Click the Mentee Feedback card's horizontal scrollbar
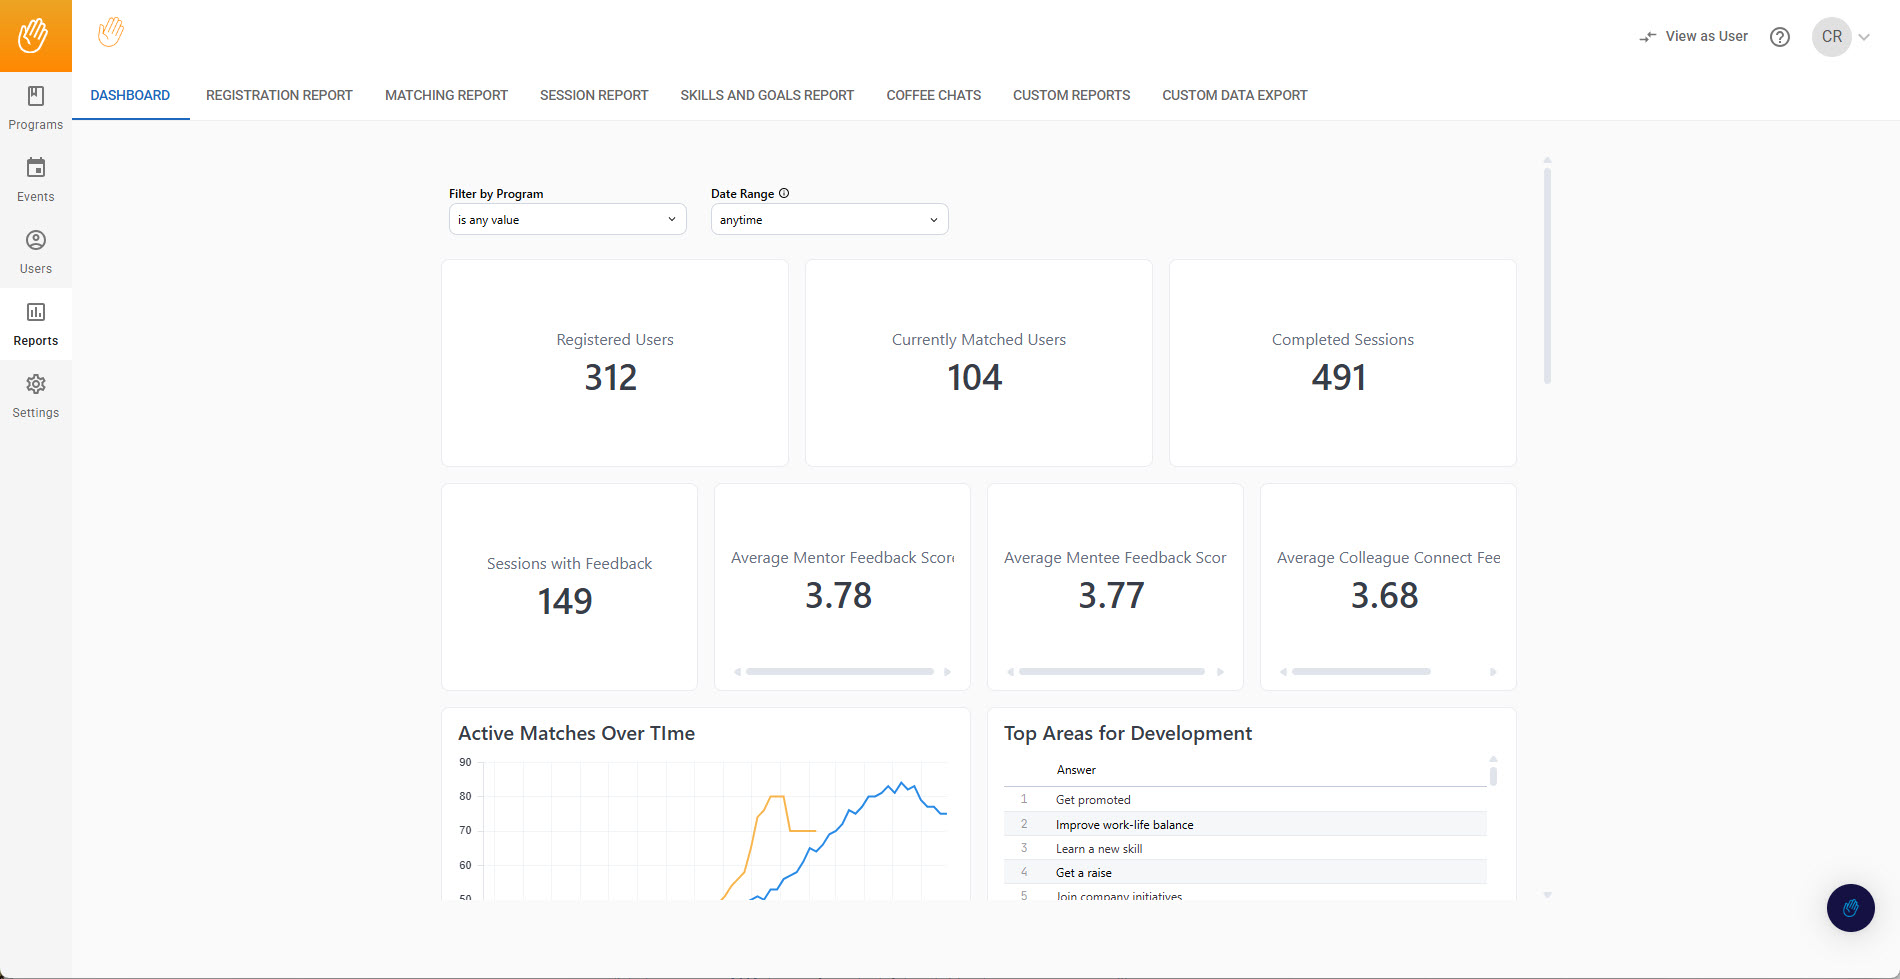The height and width of the screenshot is (979, 1900). (x=1112, y=672)
